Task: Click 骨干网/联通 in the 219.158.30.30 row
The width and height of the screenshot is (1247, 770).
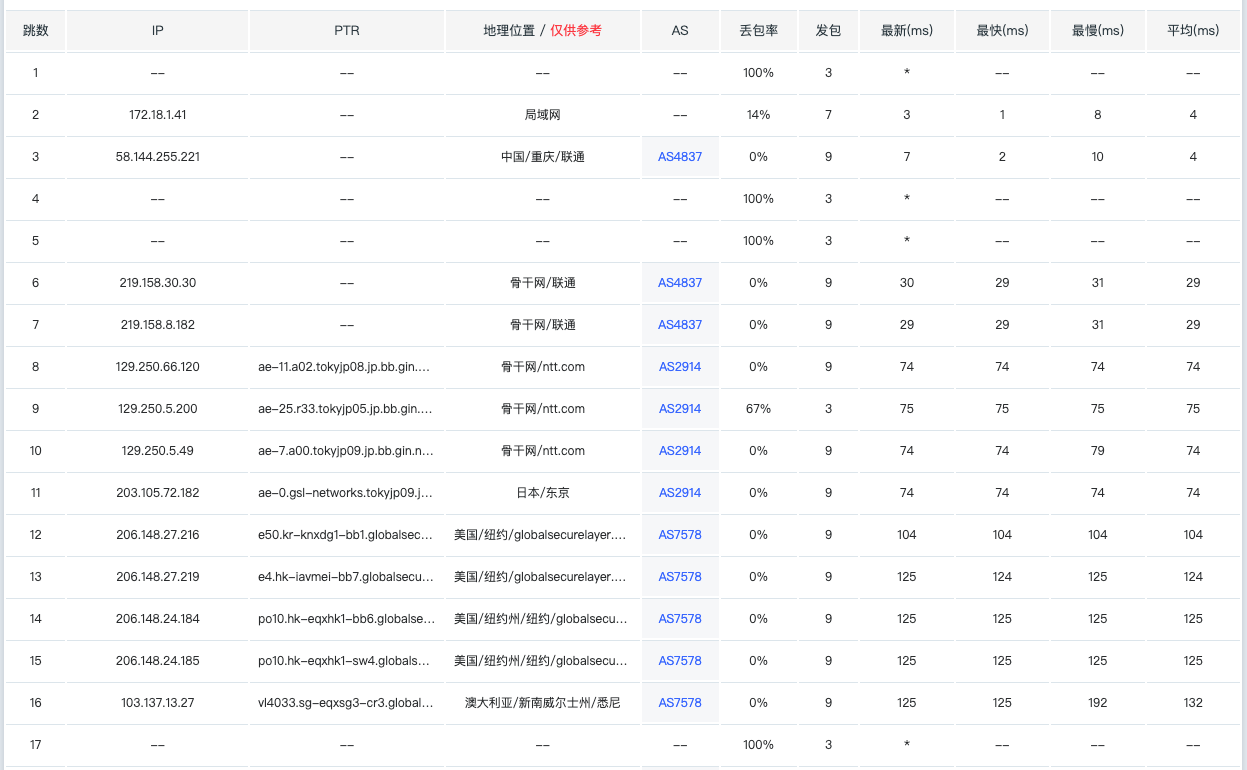Action: point(542,283)
